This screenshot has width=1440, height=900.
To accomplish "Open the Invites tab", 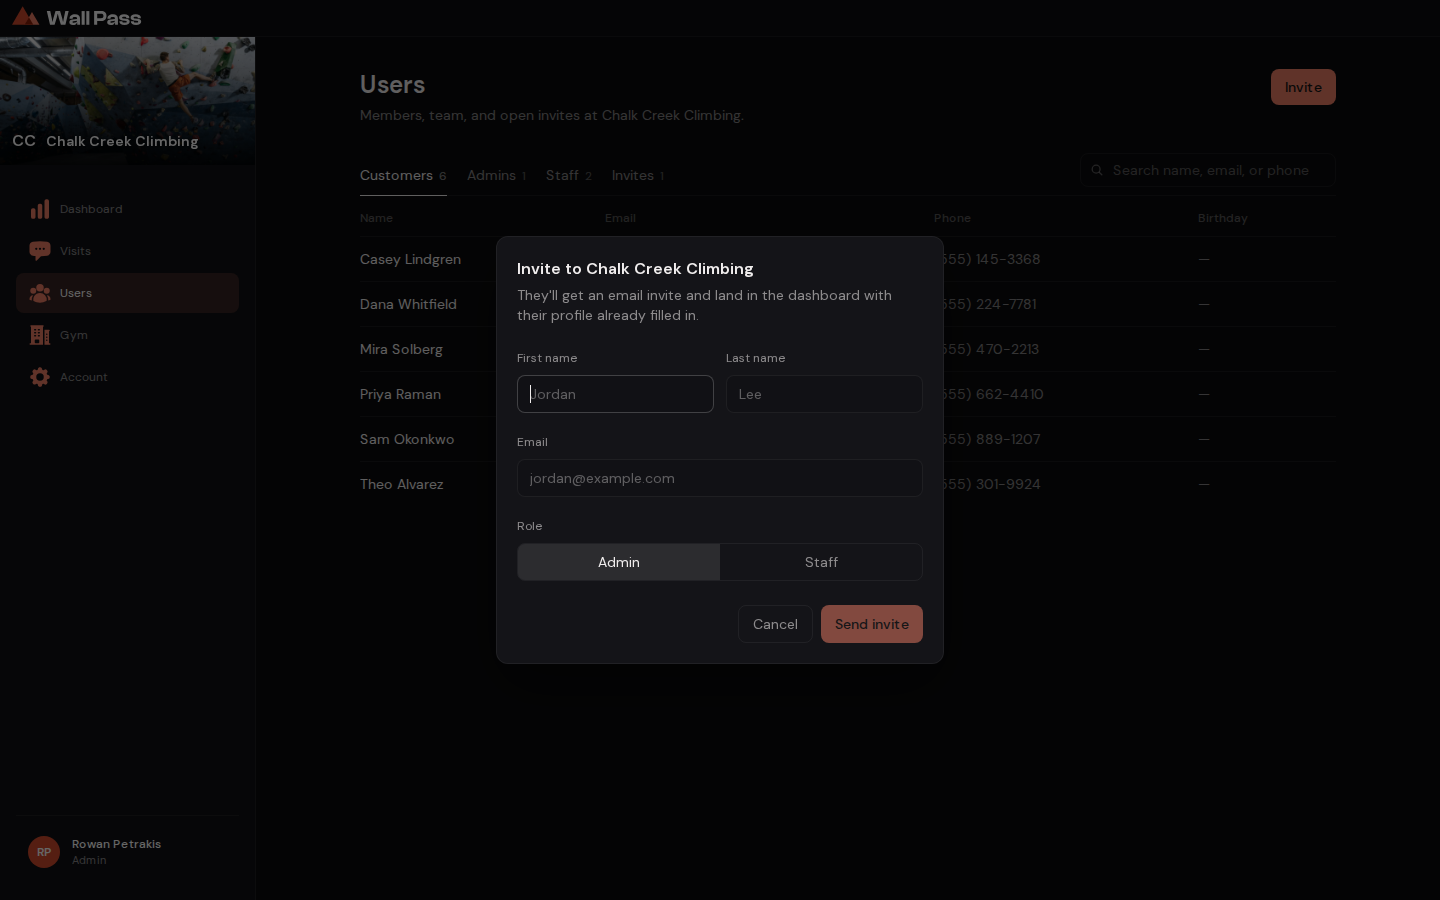I will pos(638,176).
